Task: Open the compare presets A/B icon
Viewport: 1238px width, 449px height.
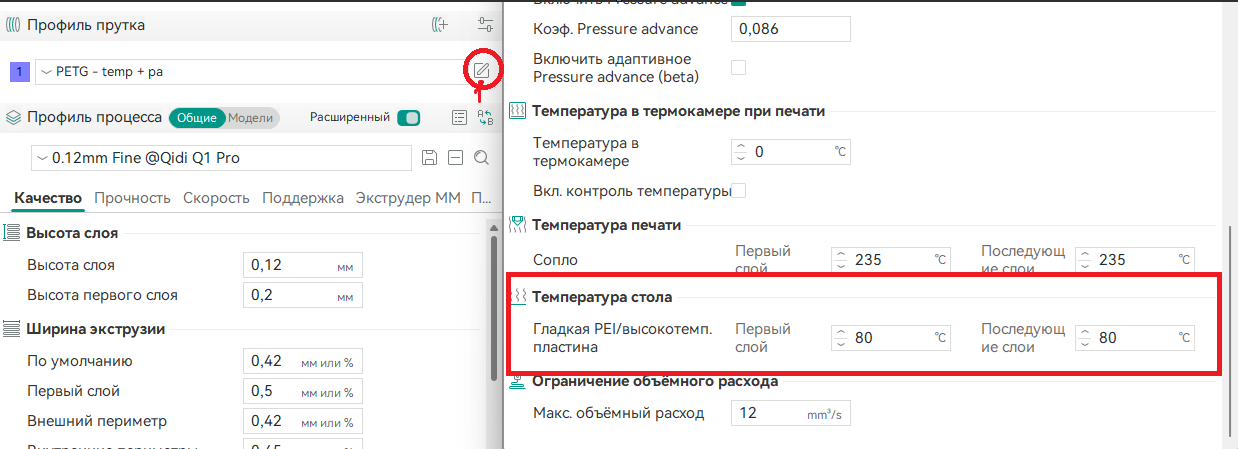Action: (485, 118)
